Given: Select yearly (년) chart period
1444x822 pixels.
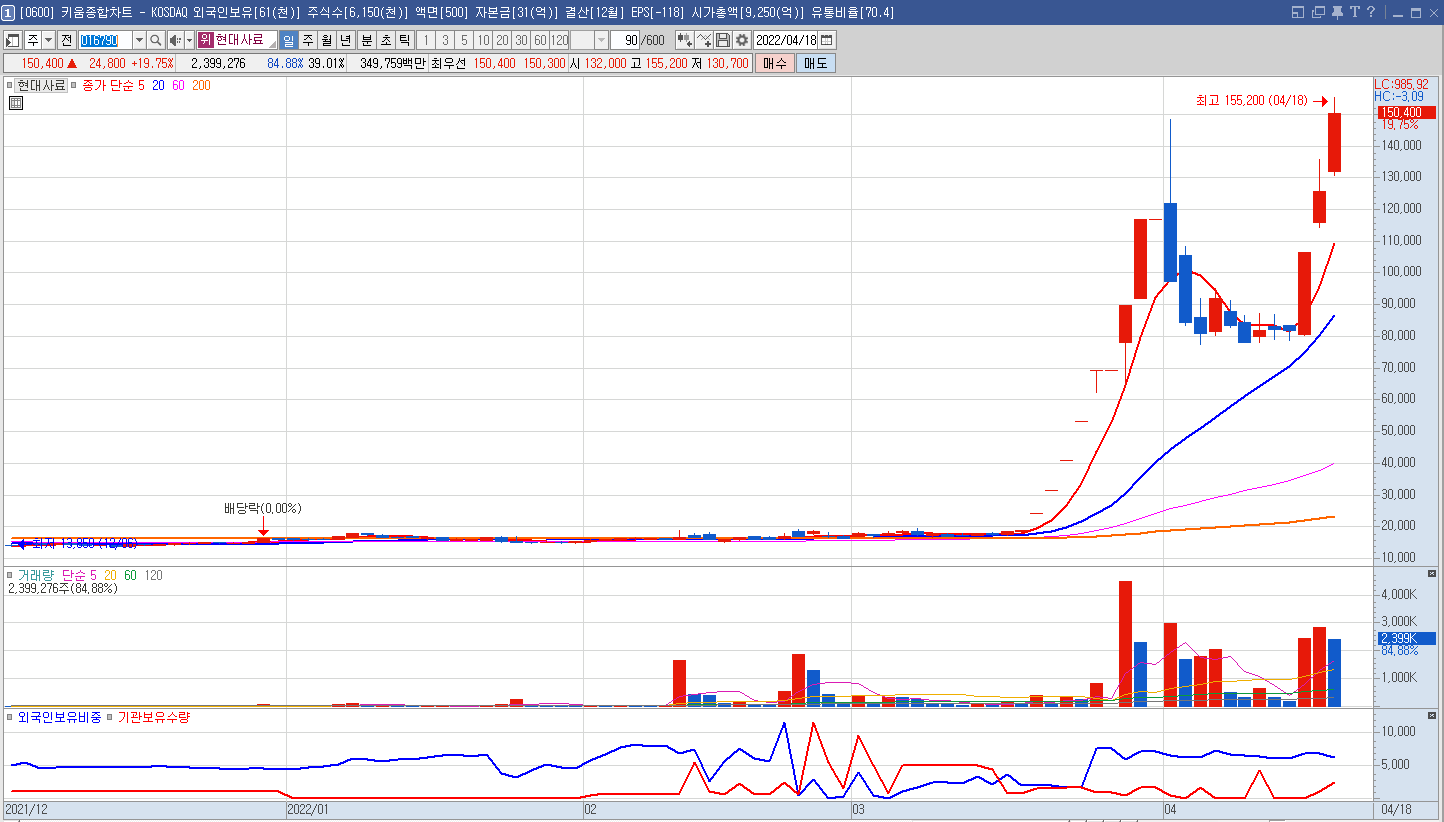Looking at the screenshot, I should [x=346, y=40].
